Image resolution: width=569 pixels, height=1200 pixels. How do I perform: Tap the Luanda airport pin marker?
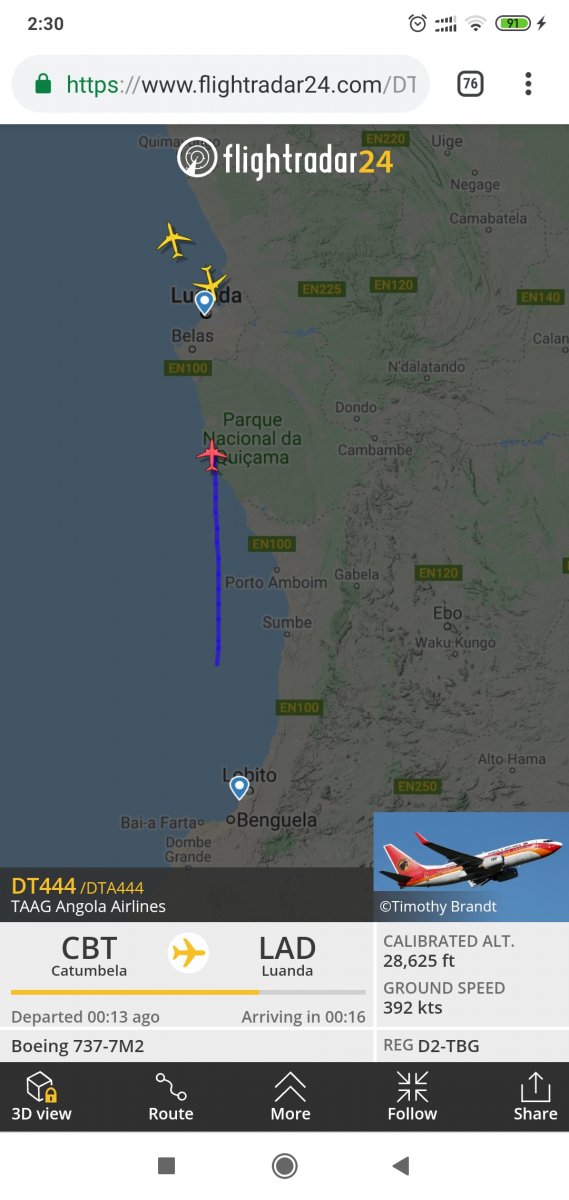(x=204, y=302)
